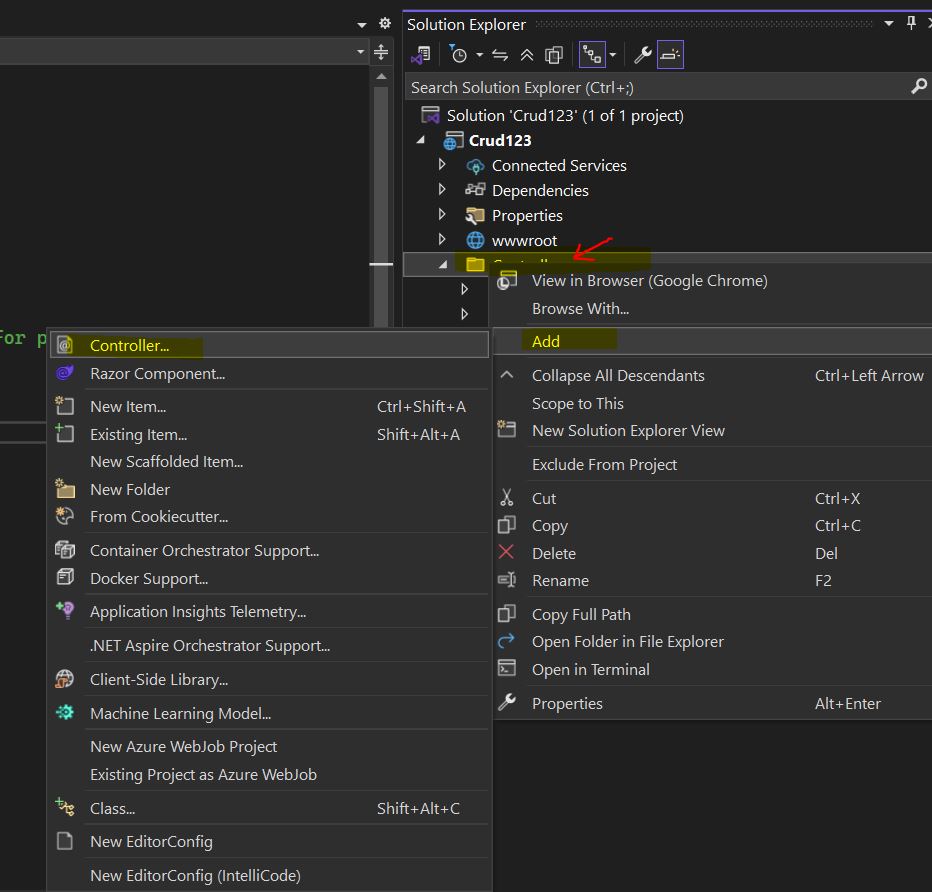This screenshot has width=932, height=892.
Task: Open Properties via the wrench toolbar icon
Action: point(643,55)
